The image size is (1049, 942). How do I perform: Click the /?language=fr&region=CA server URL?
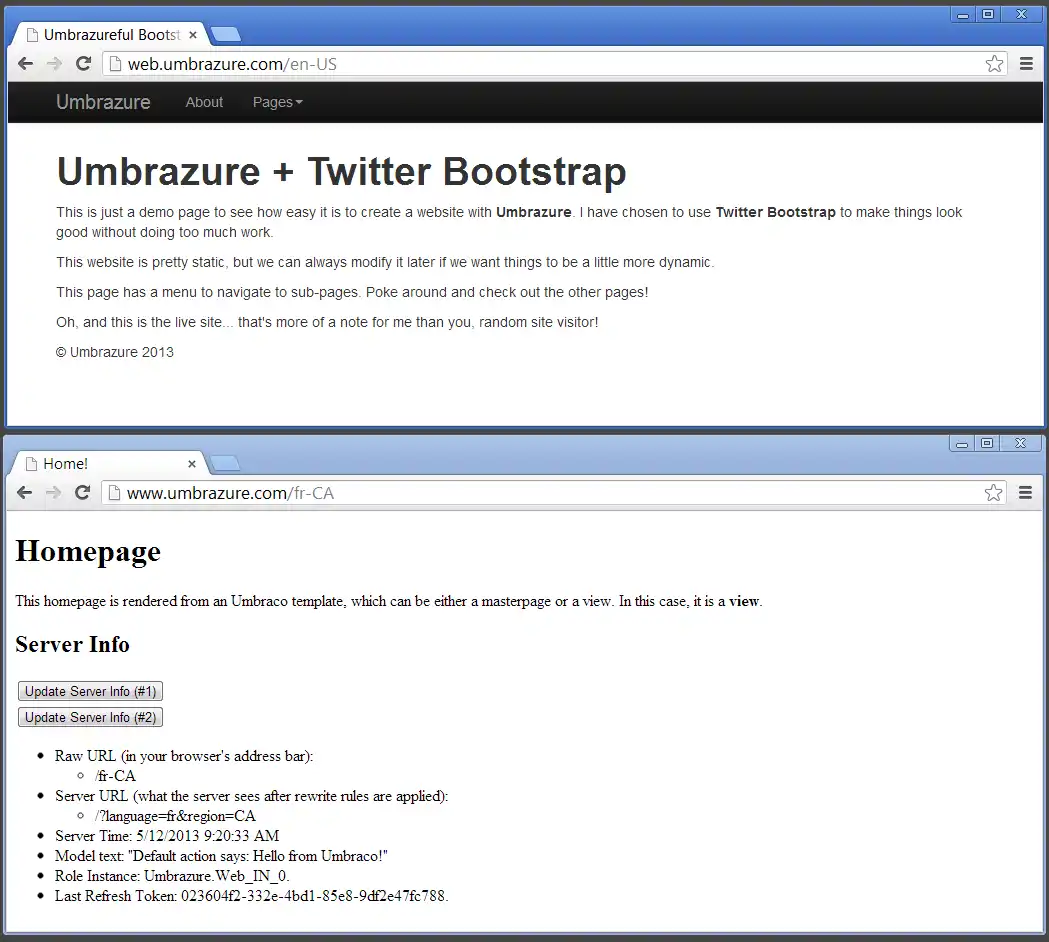(x=175, y=816)
